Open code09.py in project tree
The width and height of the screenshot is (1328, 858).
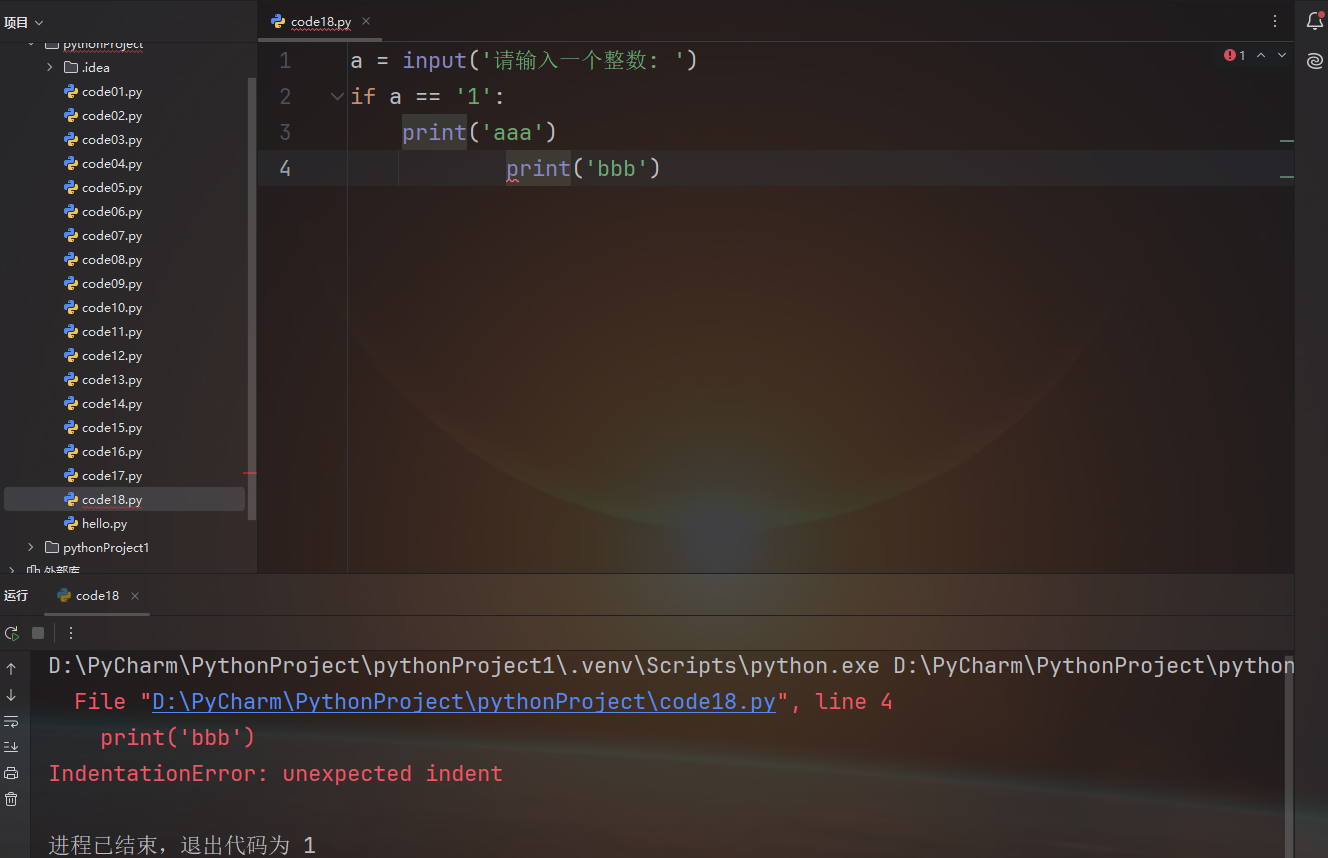(x=112, y=284)
